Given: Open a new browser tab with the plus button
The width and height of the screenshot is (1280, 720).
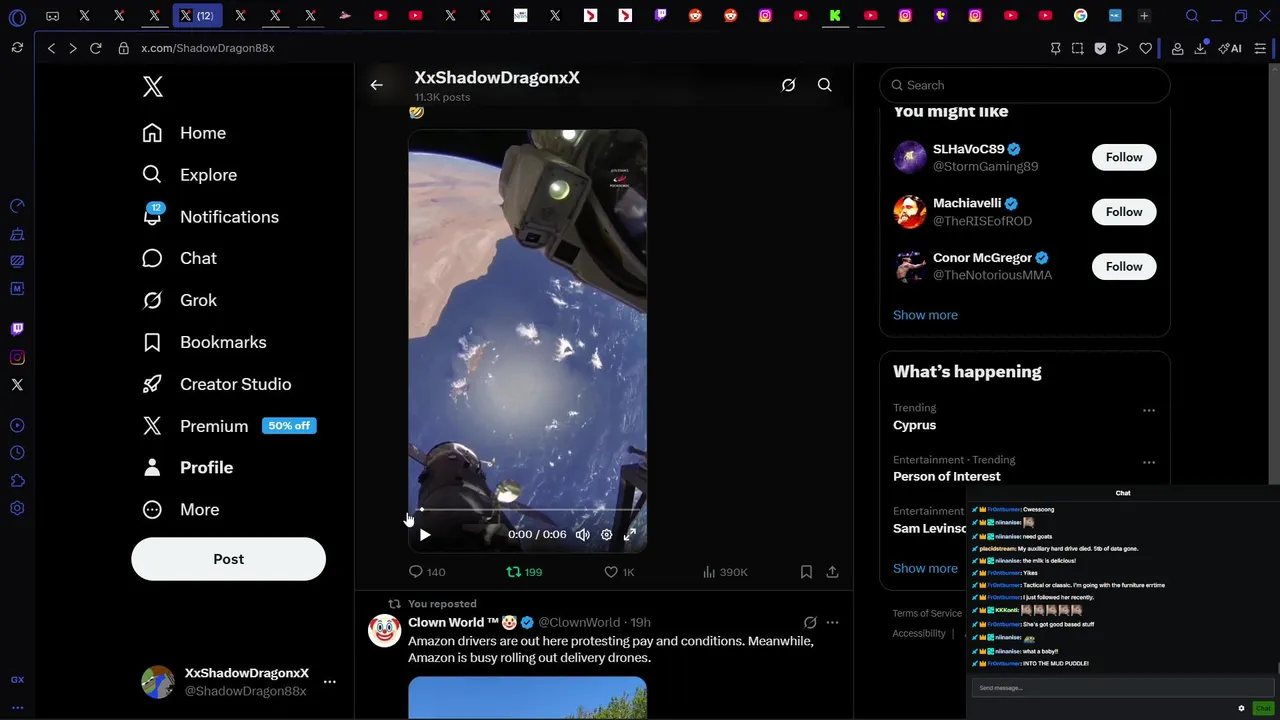Looking at the screenshot, I should pyautogui.click(x=1144, y=16).
